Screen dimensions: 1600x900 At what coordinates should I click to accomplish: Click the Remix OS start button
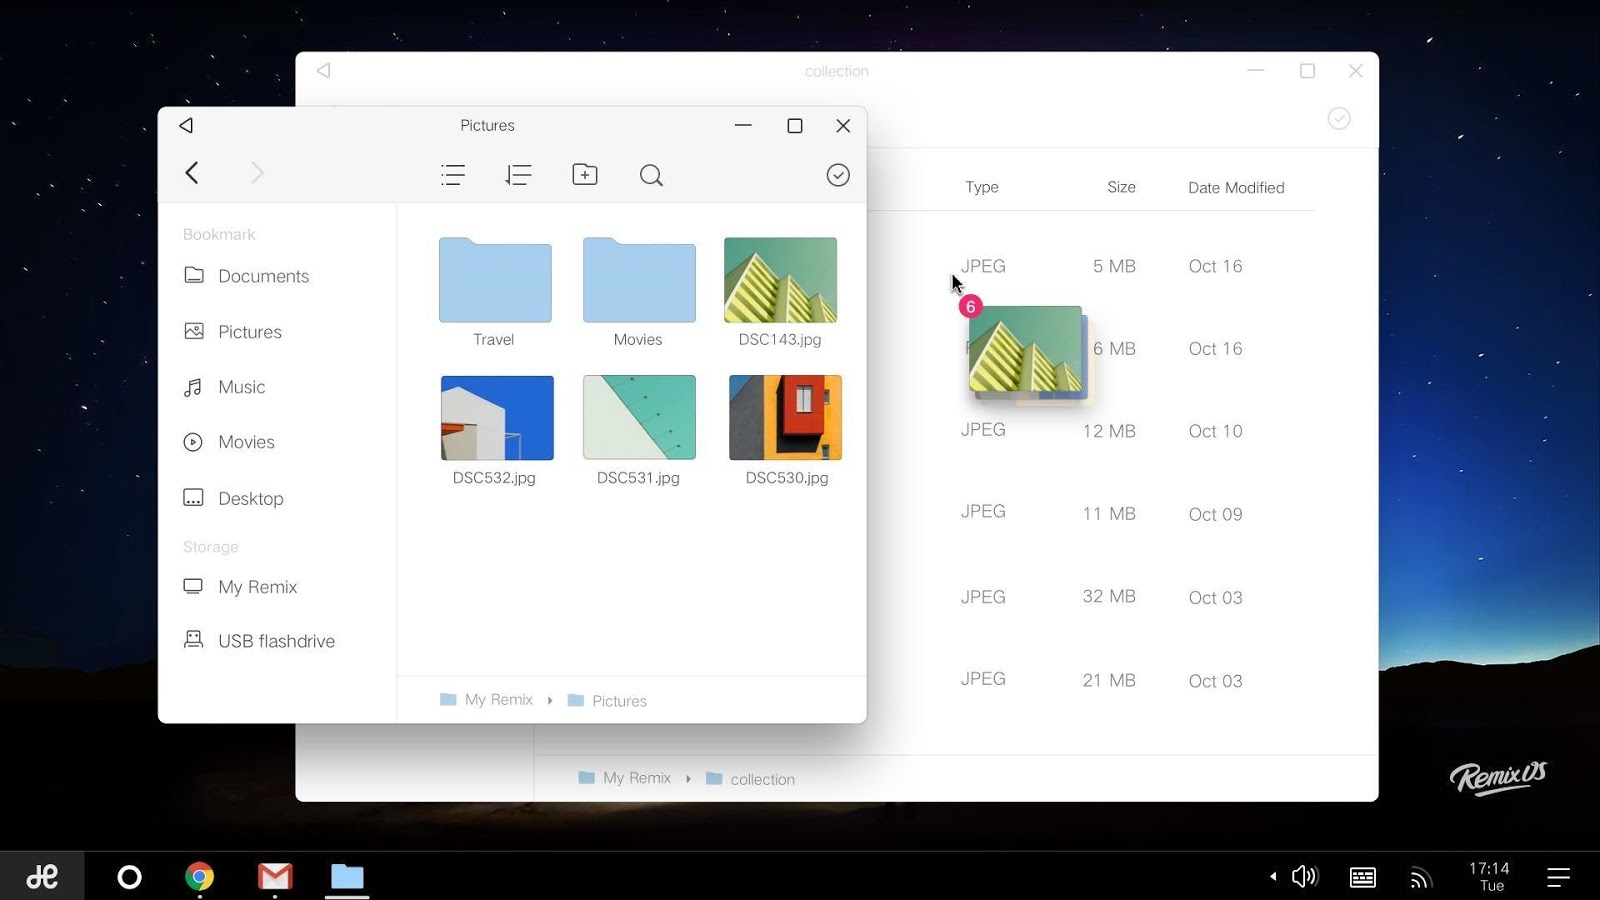[43, 876]
